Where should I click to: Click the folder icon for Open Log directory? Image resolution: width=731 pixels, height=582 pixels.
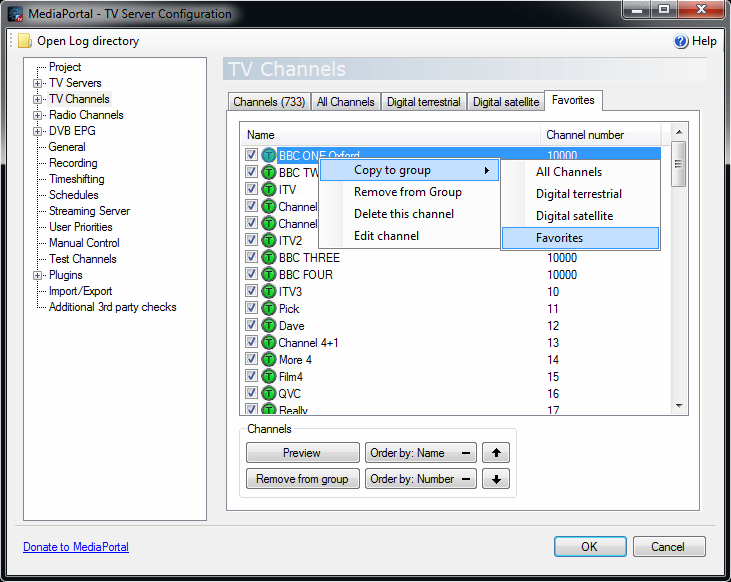(x=24, y=41)
